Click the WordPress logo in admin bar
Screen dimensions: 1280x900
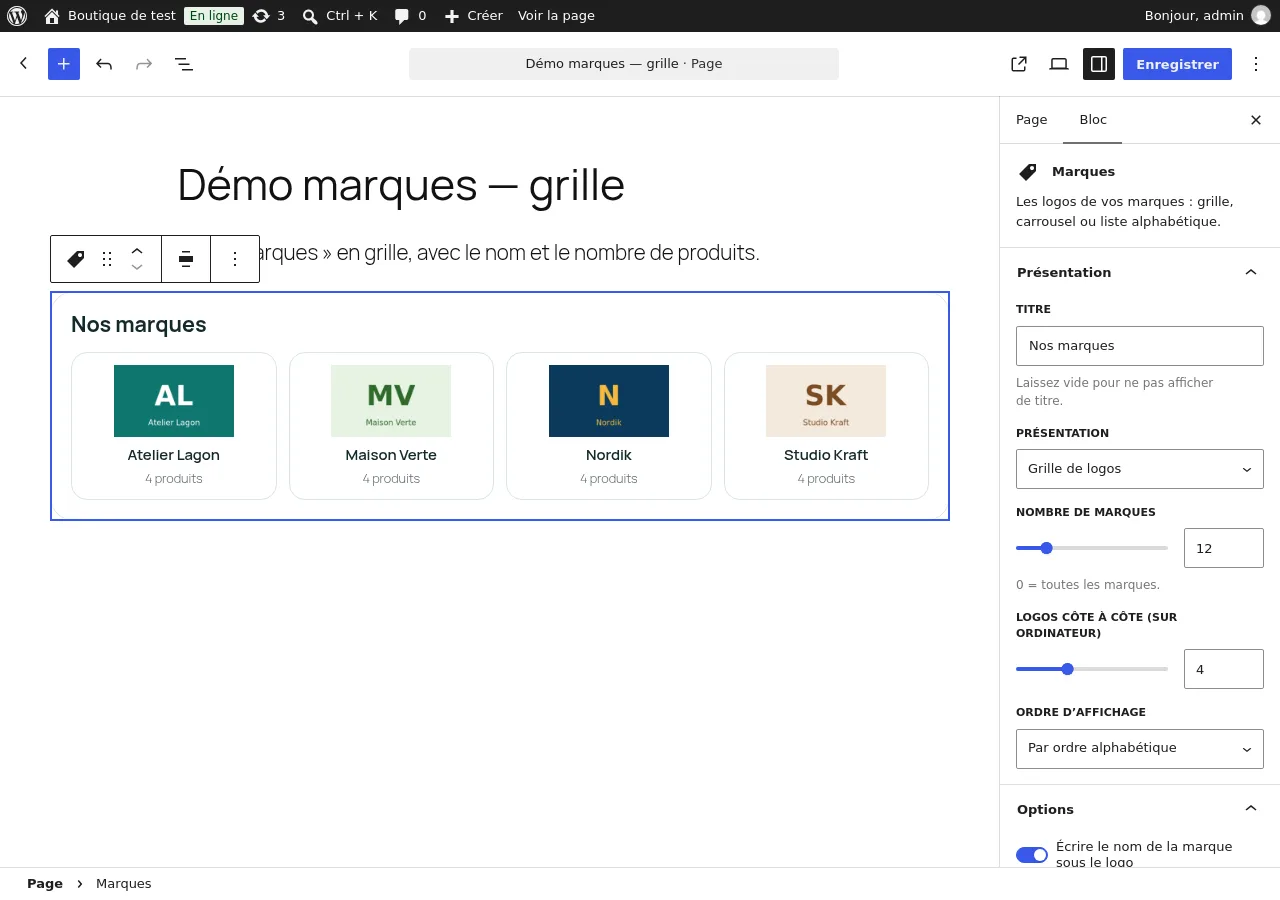click(x=17, y=16)
